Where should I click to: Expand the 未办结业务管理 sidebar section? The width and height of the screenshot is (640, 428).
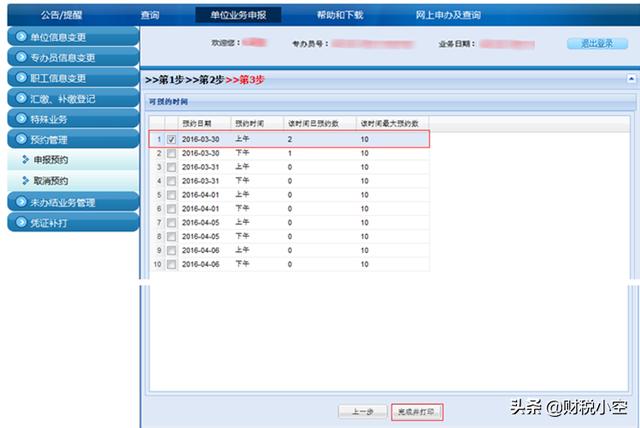(73, 202)
